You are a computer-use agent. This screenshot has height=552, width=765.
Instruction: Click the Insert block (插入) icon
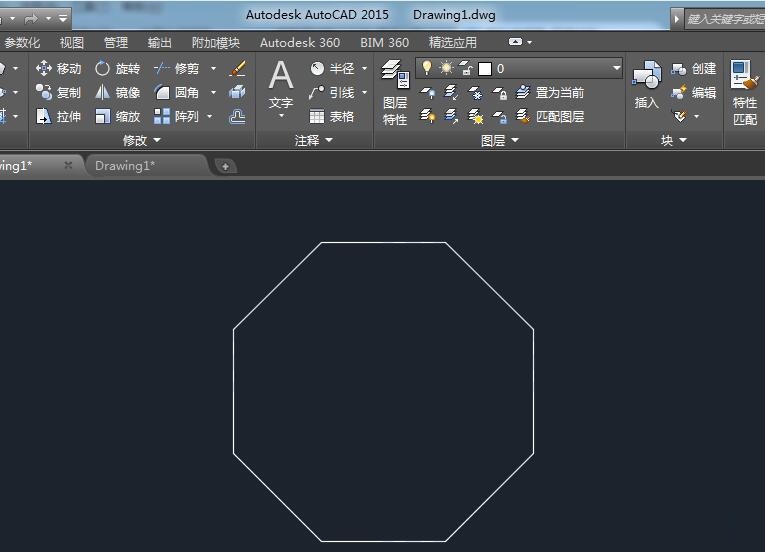[x=646, y=84]
